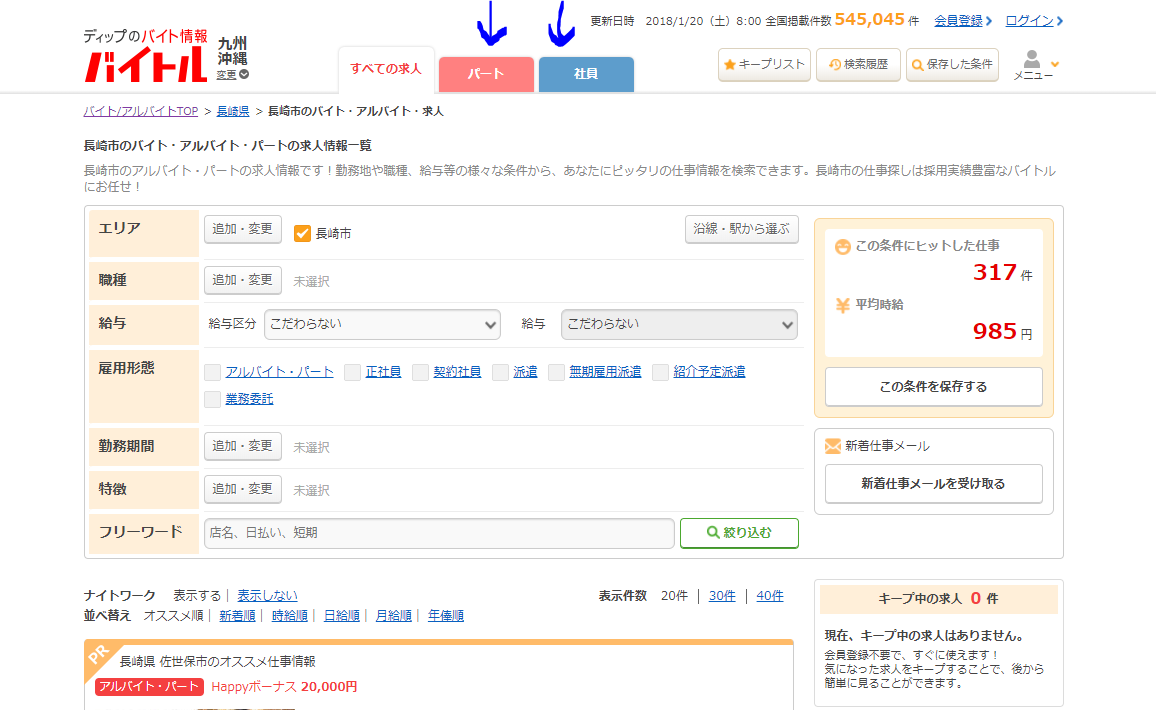Open the 長崎県 breadcrumb link
The height and width of the screenshot is (710, 1156).
coord(233,111)
